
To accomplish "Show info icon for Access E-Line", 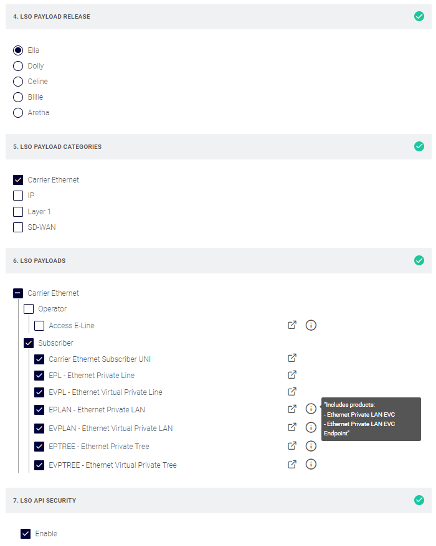I will pos(311,325).
